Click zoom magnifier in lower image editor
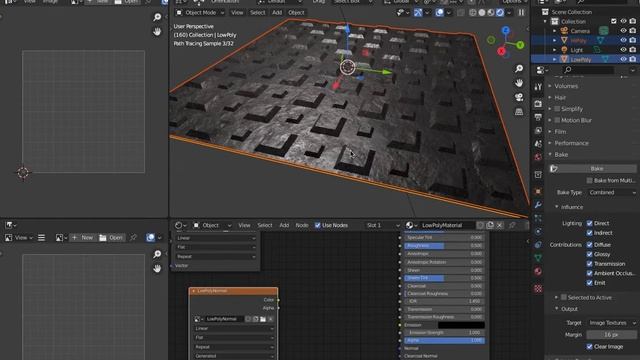 click(x=157, y=254)
